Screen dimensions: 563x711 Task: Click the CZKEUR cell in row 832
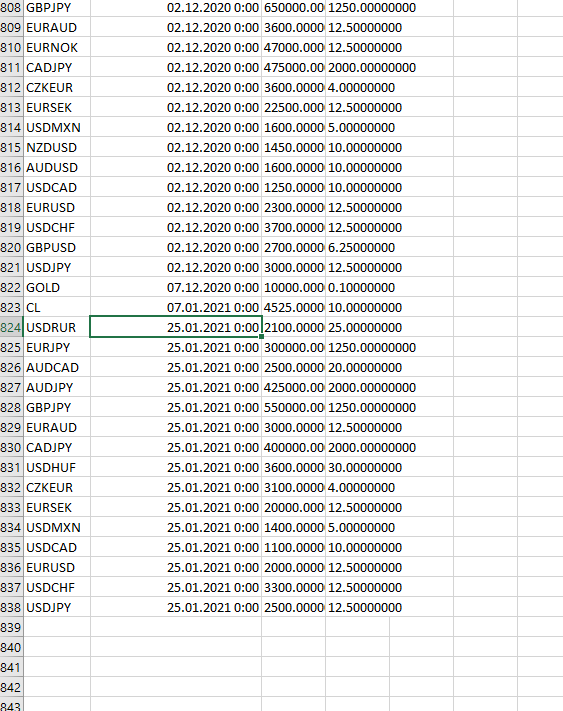pos(57,487)
